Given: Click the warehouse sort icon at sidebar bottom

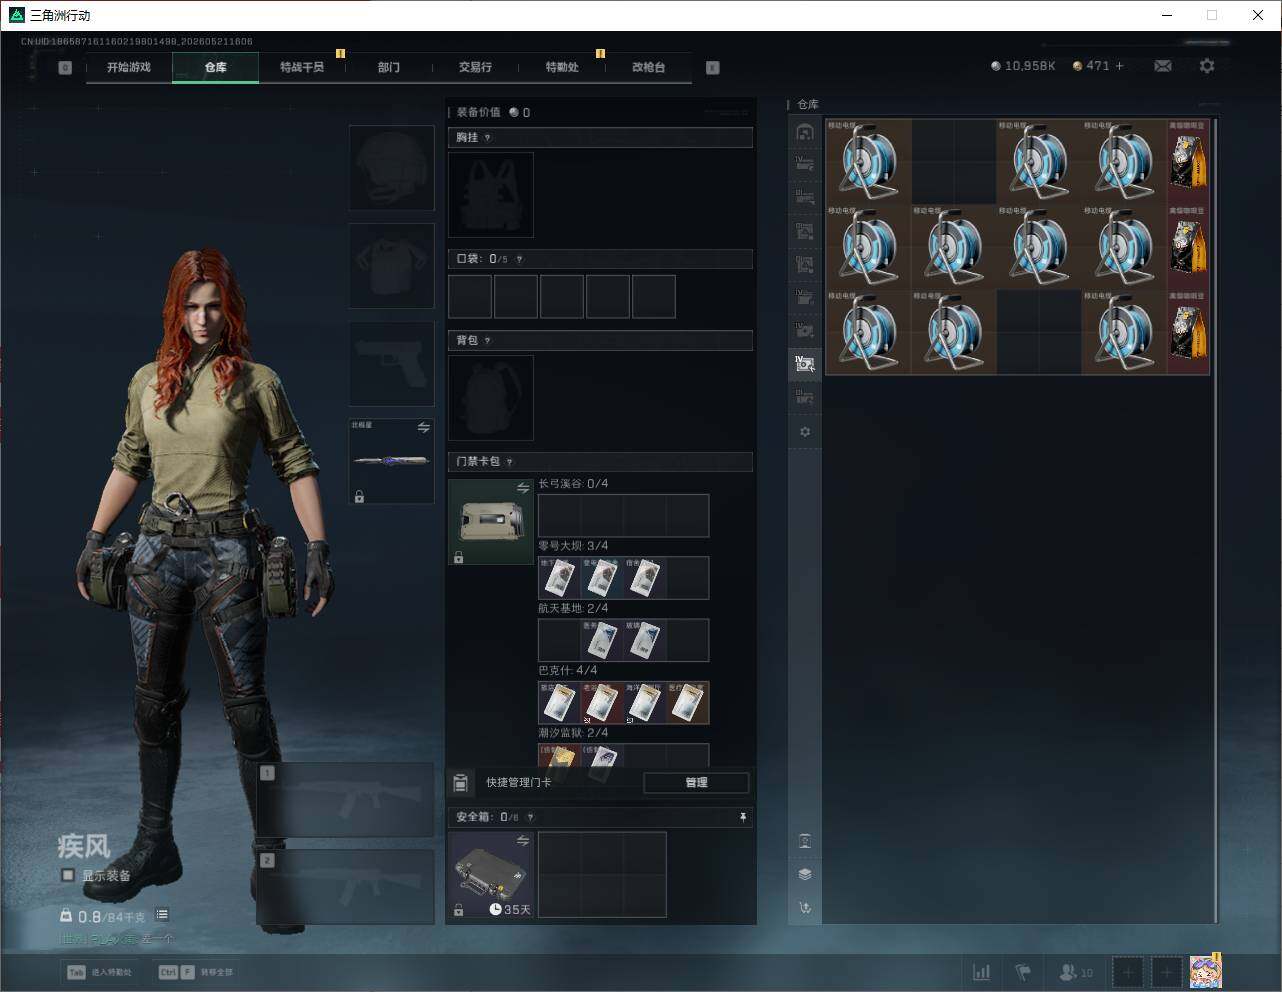Looking at the screenshot, I should coord(805,908).
